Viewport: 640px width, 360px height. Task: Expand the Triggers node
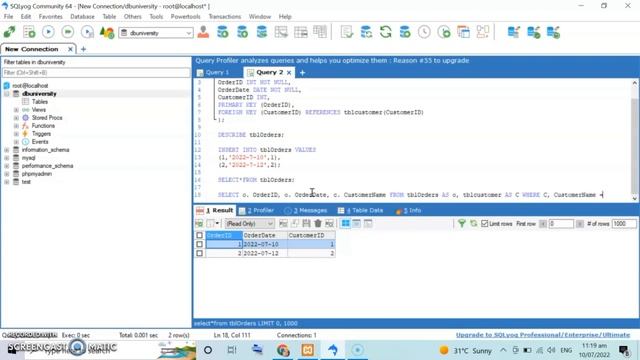pyautogui.click(x=16, y=134)
